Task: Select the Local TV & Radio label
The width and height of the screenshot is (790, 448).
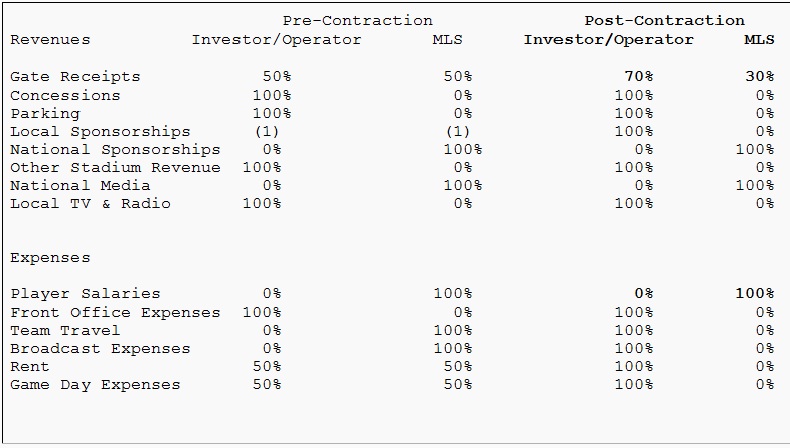Action: point(90,204)
